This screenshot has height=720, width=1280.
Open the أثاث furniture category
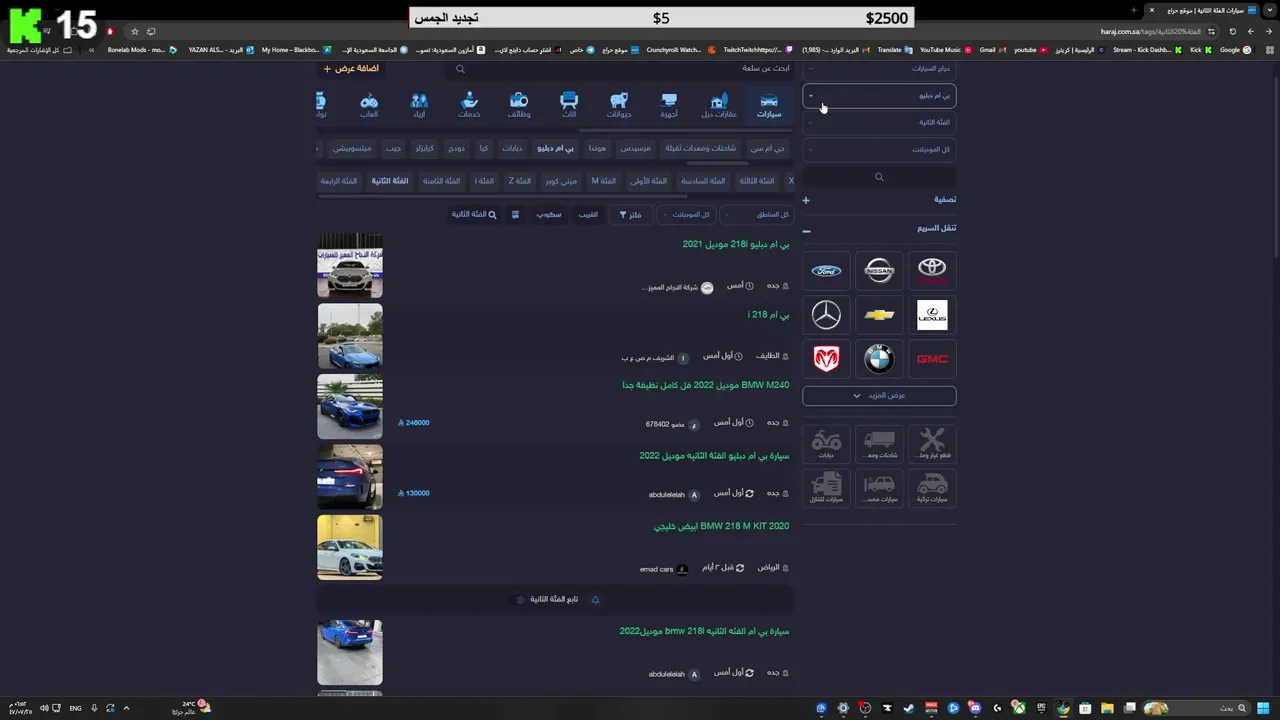click(569, 105)
